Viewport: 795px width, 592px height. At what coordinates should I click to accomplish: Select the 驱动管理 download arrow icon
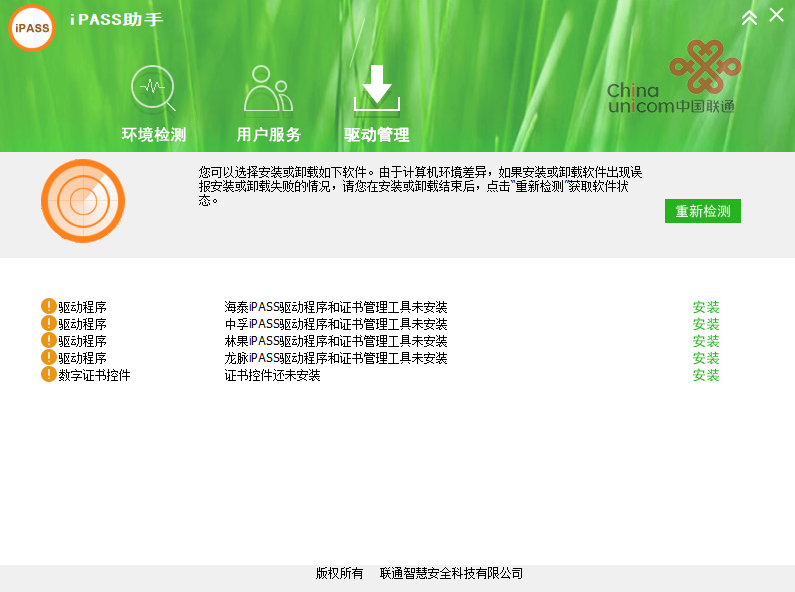tap(376, 89)
